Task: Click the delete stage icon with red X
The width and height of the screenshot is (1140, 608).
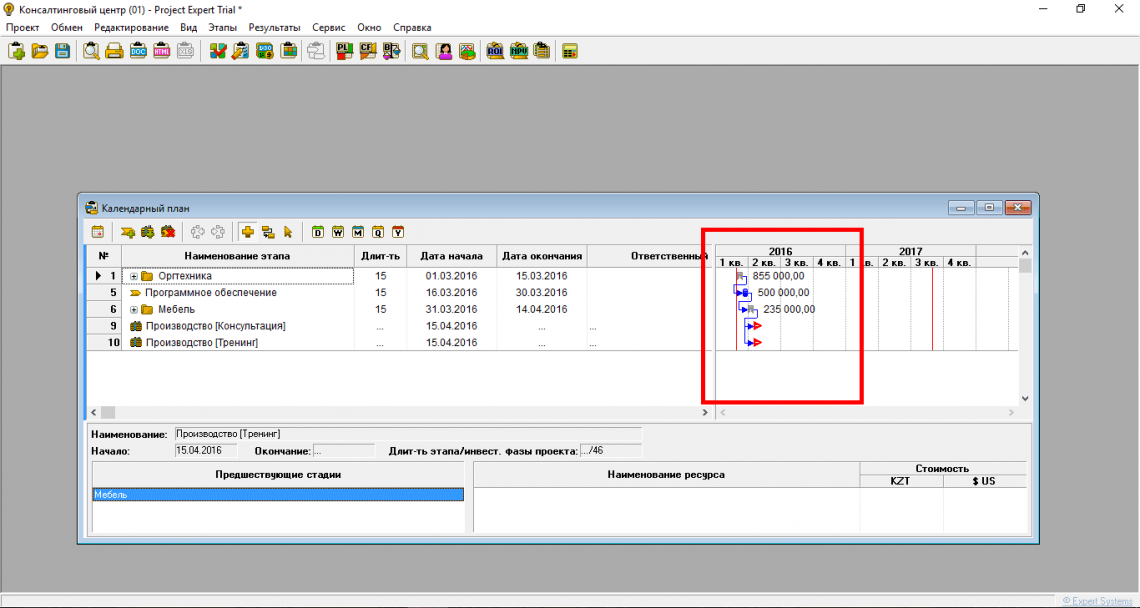Action: [x=167, y=232]
